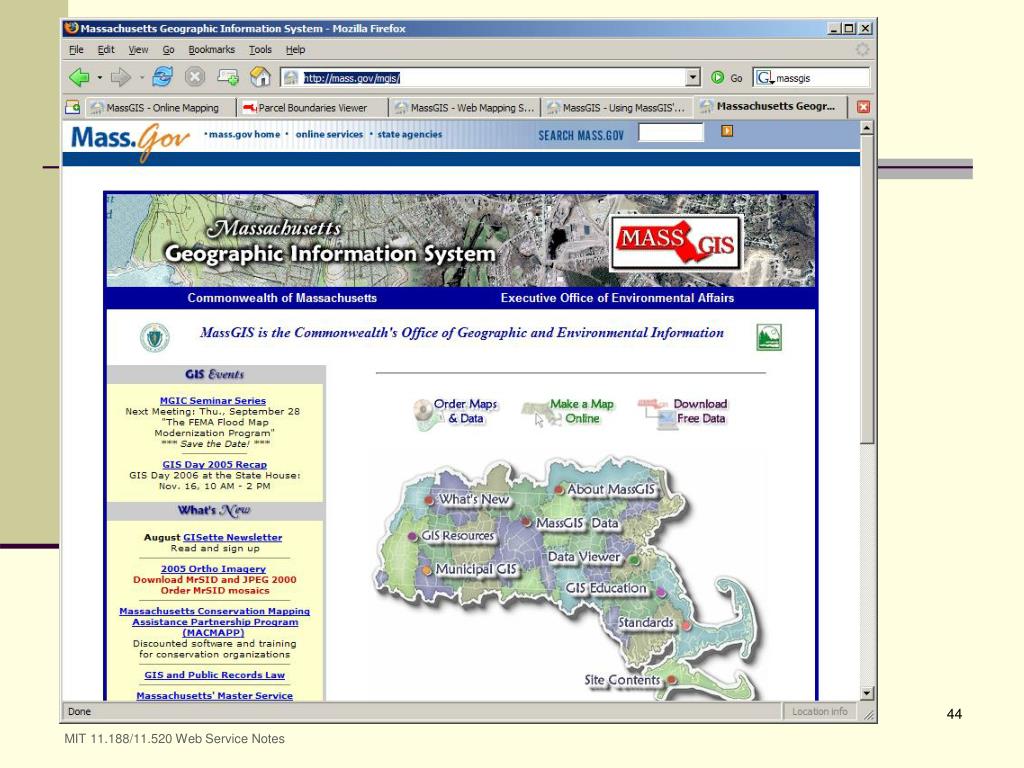Open GIS and Public Records Law link
This screenshot has height=768, width=1024.
214,675
